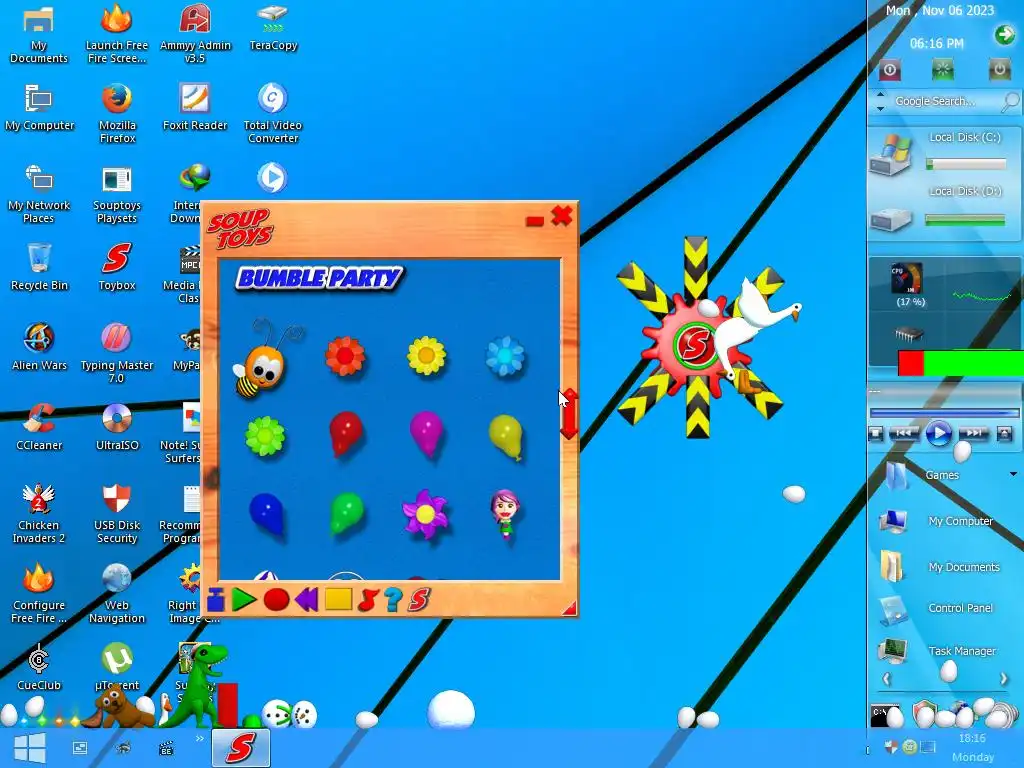Open CueClub desktop shortcut
This screenshot has width=1024, height=768.
pos(39,666)
